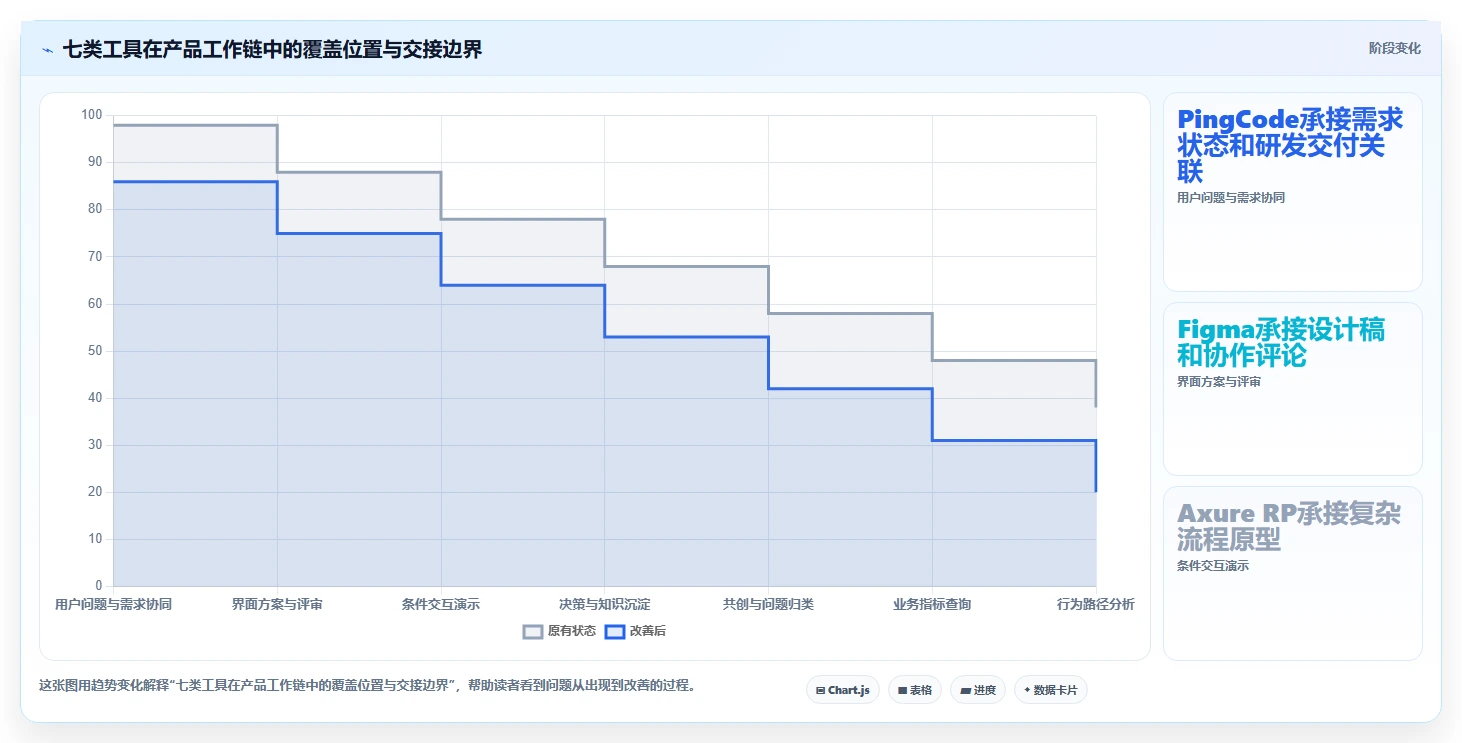Toggle the 改善后 legend entry
Image resolution: width=1462 pixels, height=743 pixels.
click(x=636, y=631)
